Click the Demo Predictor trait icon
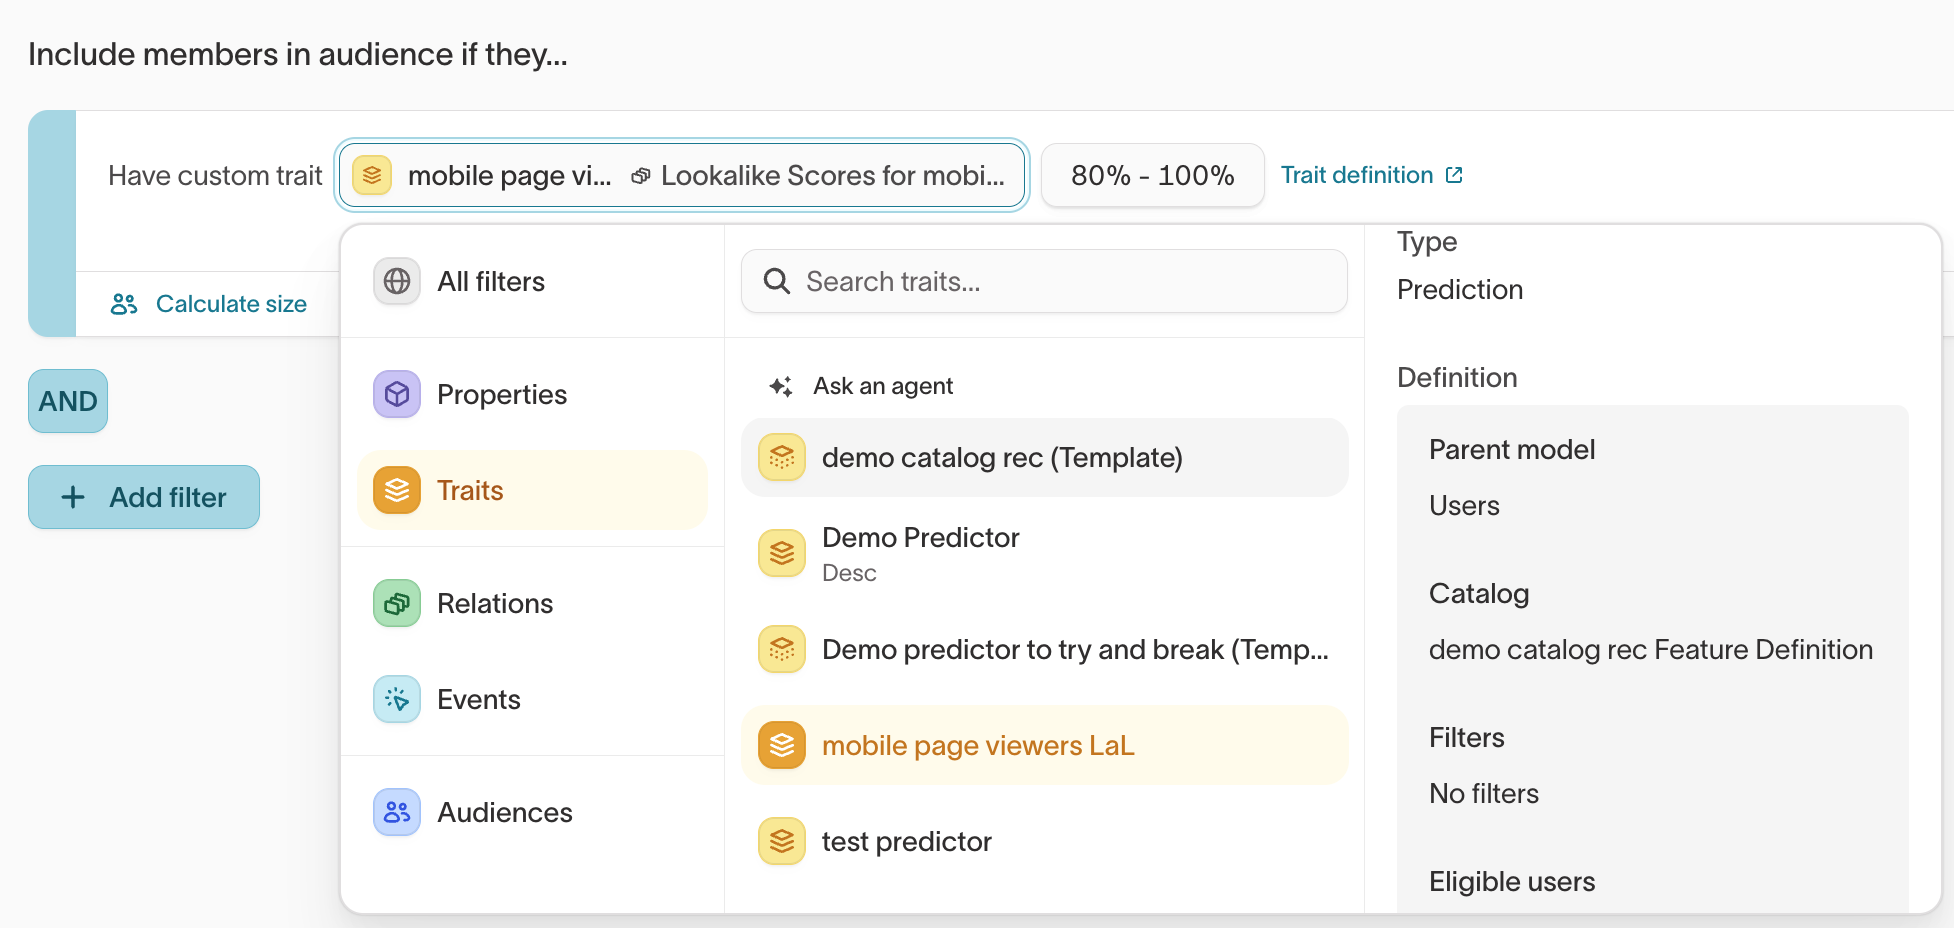The height and width of the screenshot is (928, 1954). tap(782, 553)
